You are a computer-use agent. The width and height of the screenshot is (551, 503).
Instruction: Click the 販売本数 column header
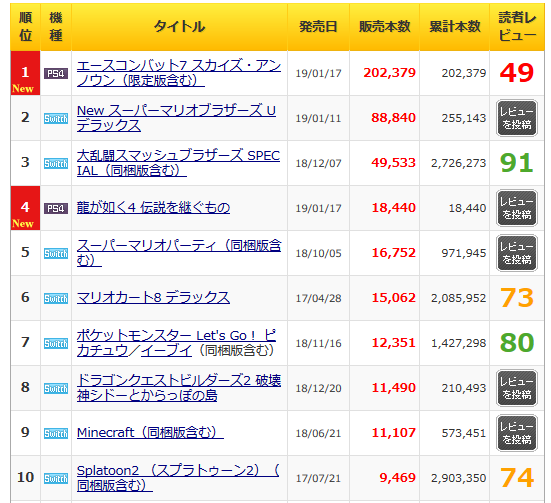point(384,27)
